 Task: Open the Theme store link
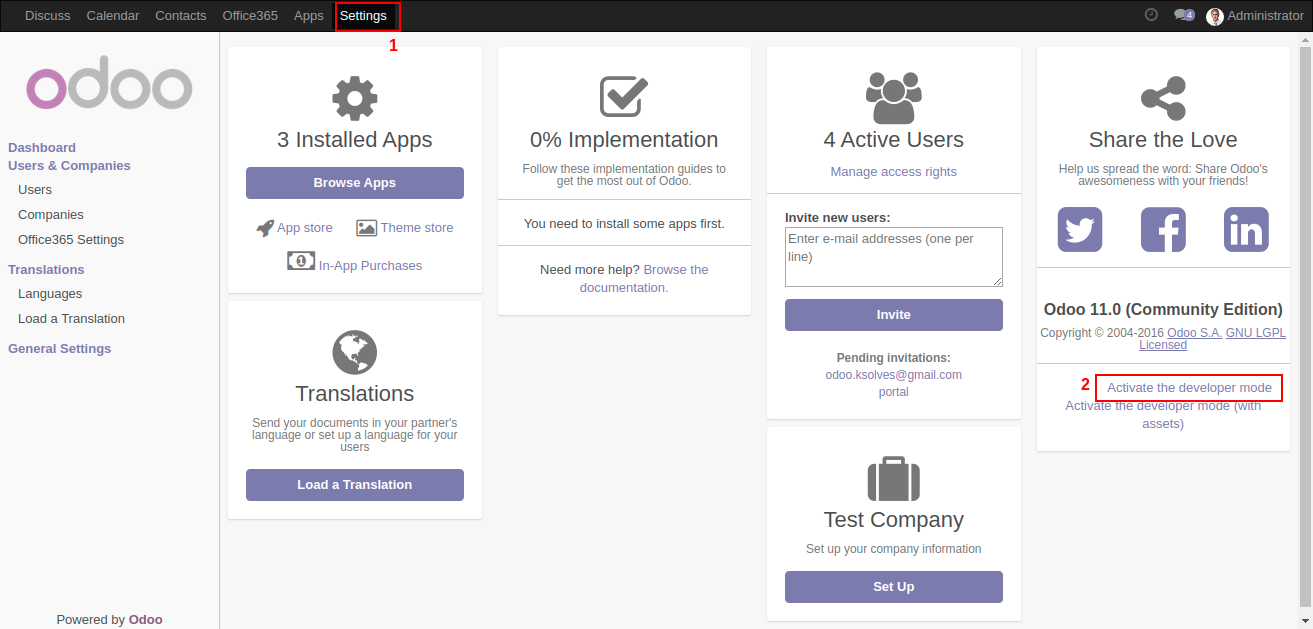417,228
